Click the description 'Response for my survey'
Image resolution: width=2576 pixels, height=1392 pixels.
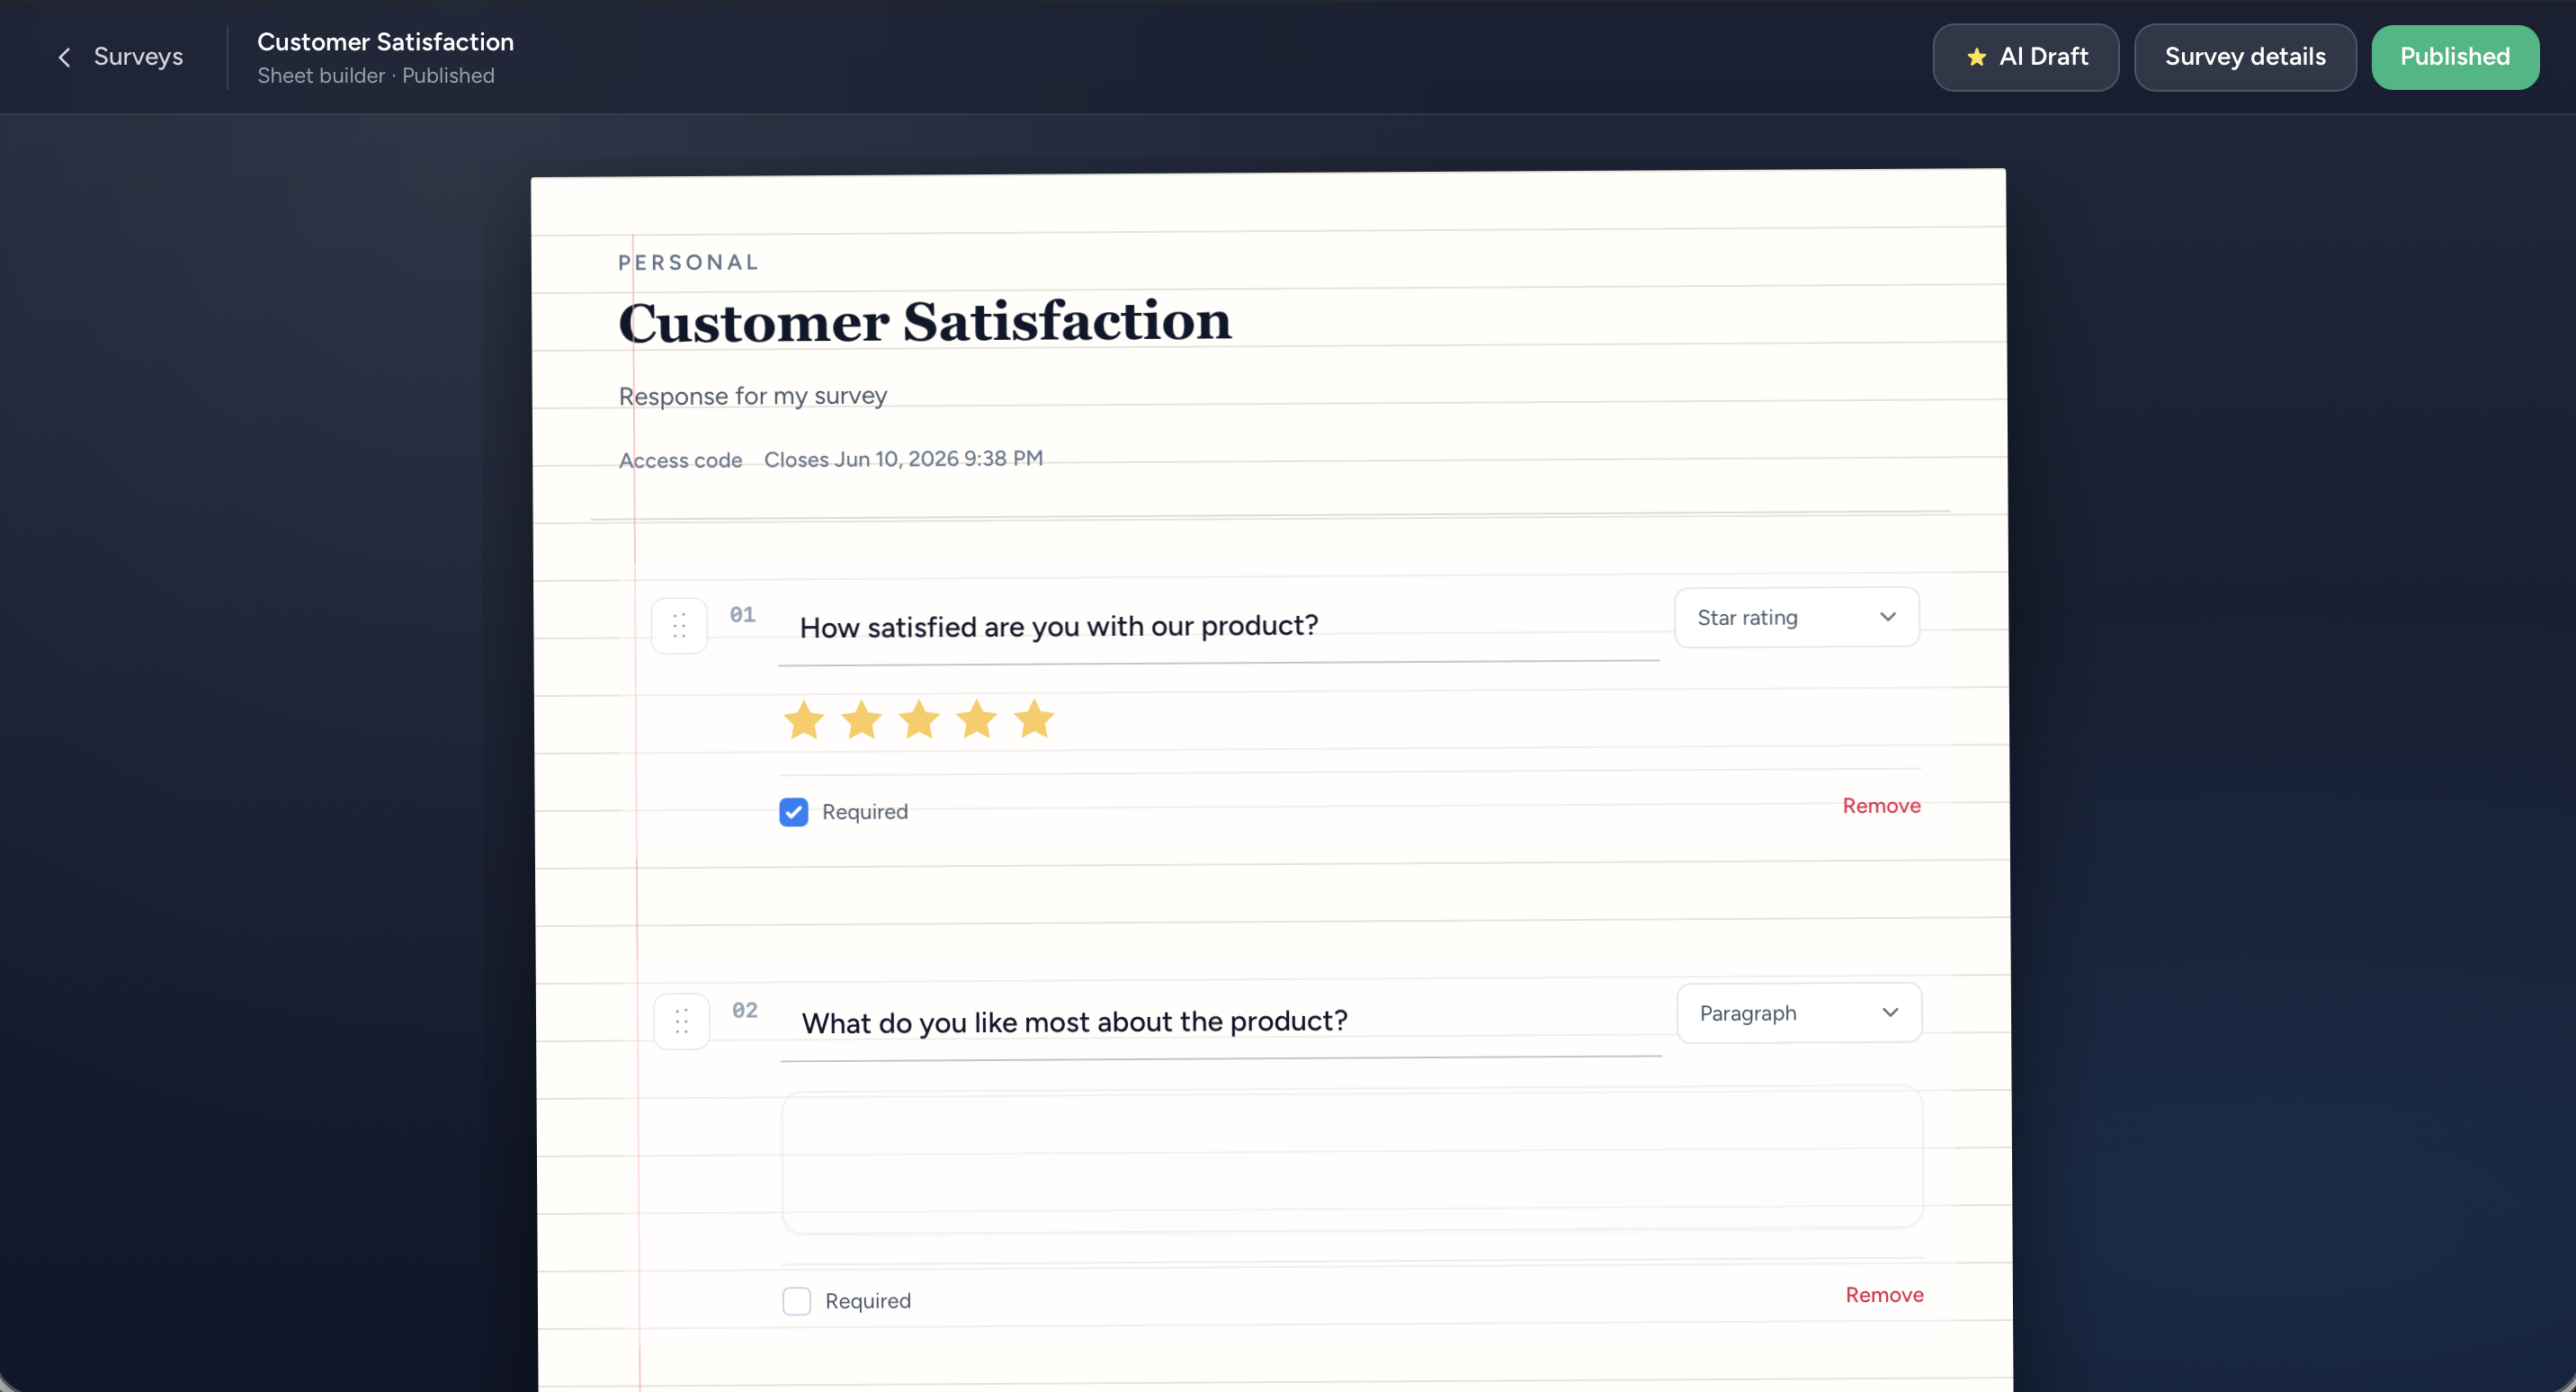[x=753, y=396]
